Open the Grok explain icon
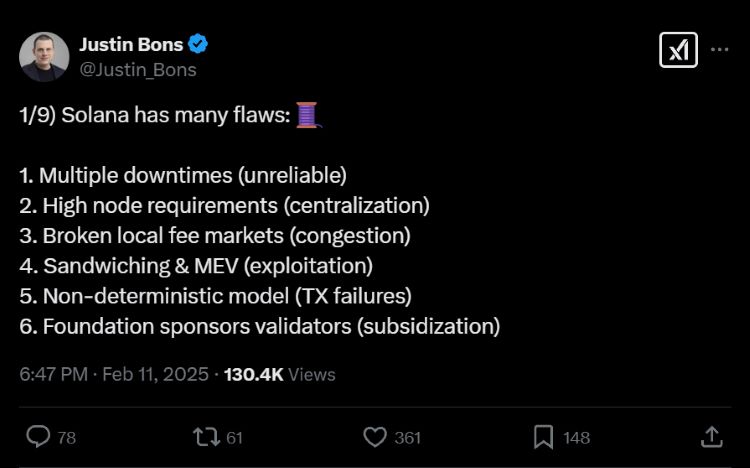Image resolution: width=750 pixels, height=468 pixels. coord(678,50)
